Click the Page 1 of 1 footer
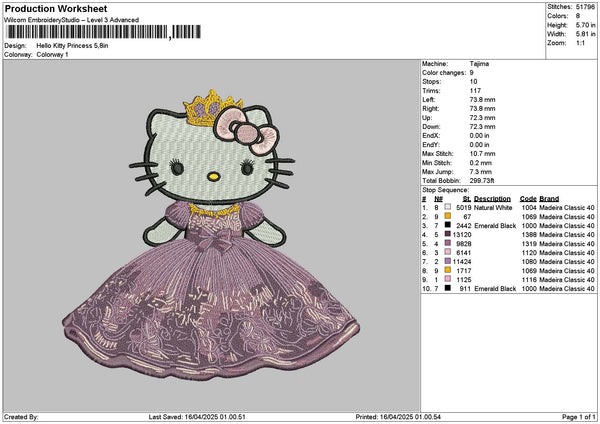Viewport: 600px width, 424px height. coord(579,417)
